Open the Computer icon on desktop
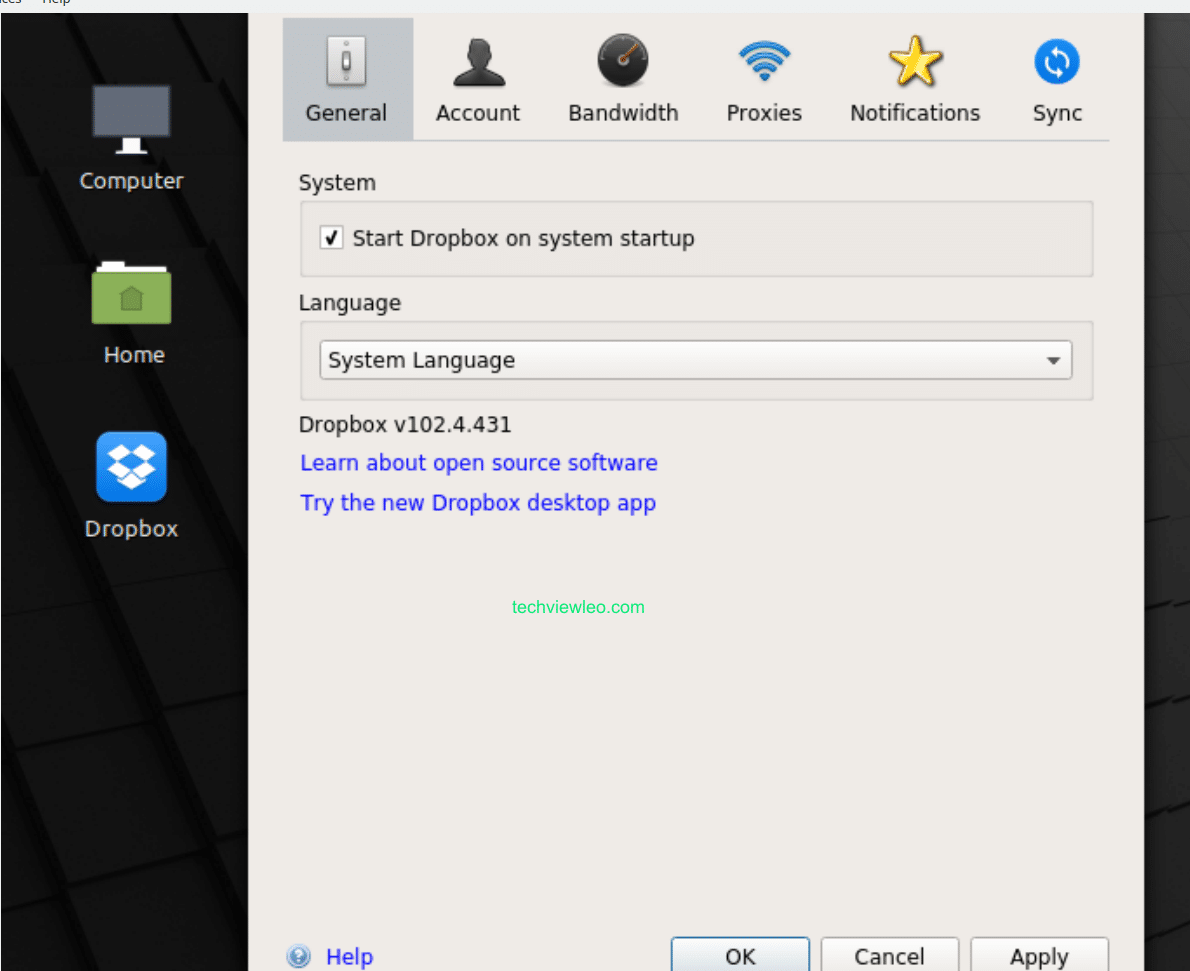Image resolution: width=1190 pixels, height=971 pixels. (131, 117)
